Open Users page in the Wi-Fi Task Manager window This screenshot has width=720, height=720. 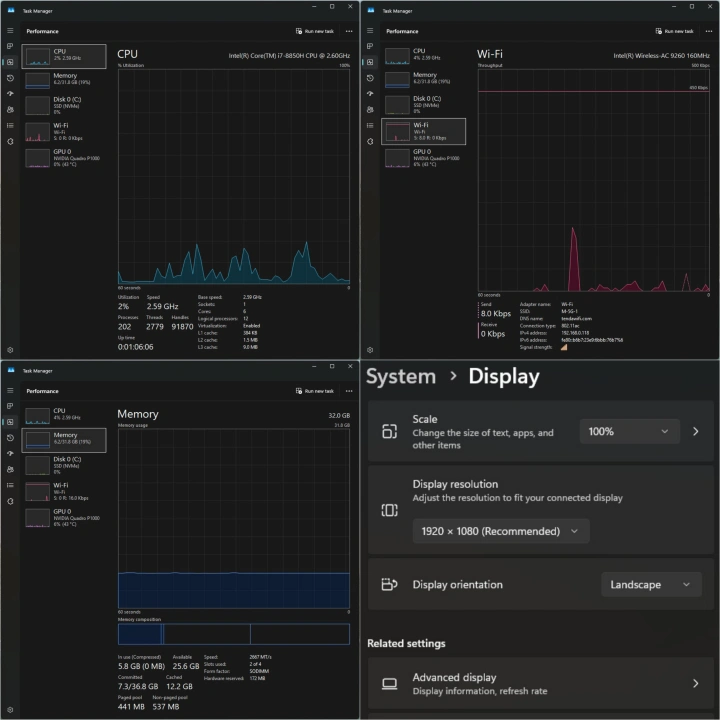(369, 109)
